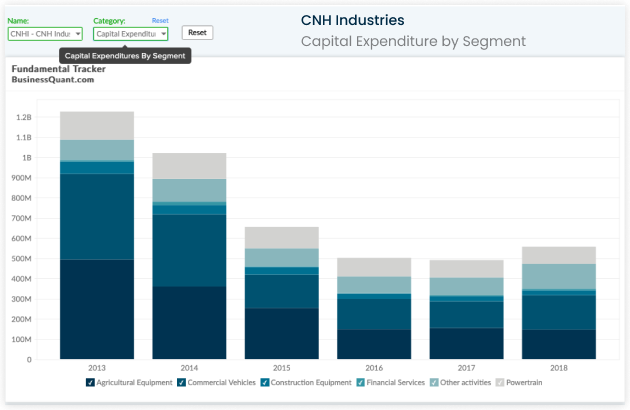This screenshot has width=630, height=410.
Task: Click the 100M y-axis label
Action: pos(21,339)
